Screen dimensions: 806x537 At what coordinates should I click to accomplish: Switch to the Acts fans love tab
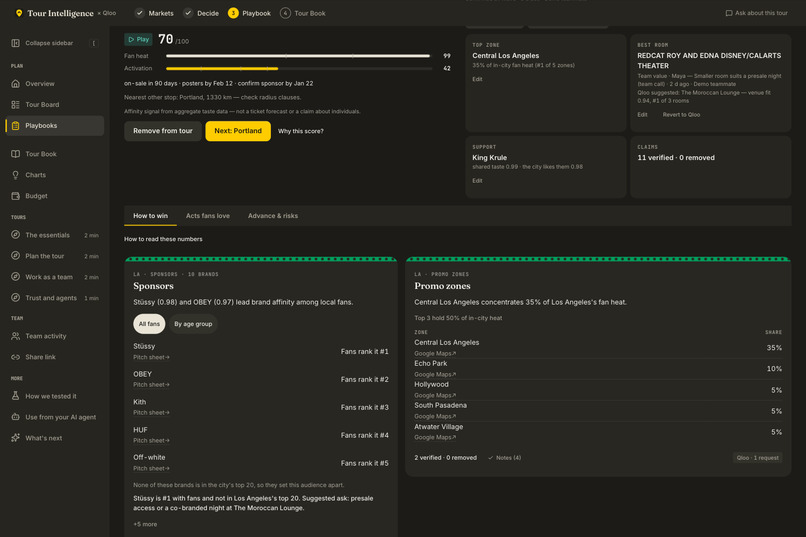[208, 216]
